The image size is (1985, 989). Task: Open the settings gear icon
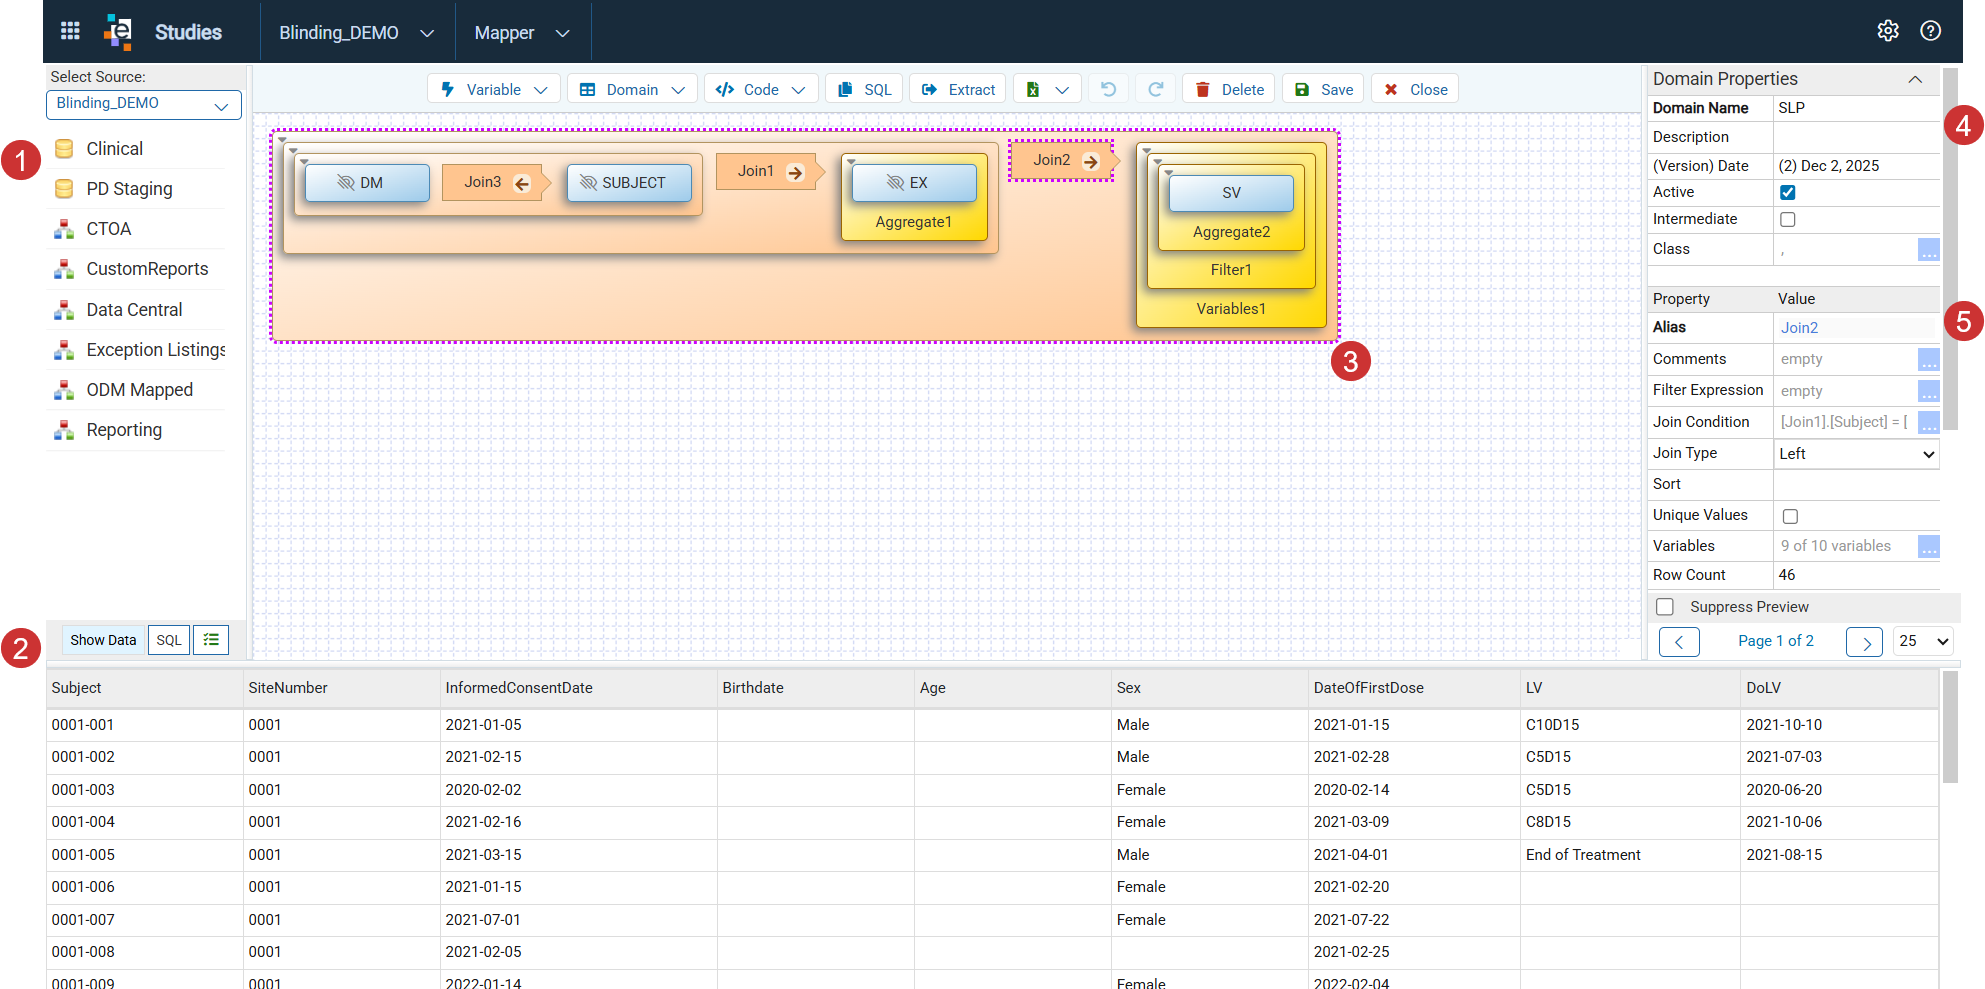pos(1888,31)
